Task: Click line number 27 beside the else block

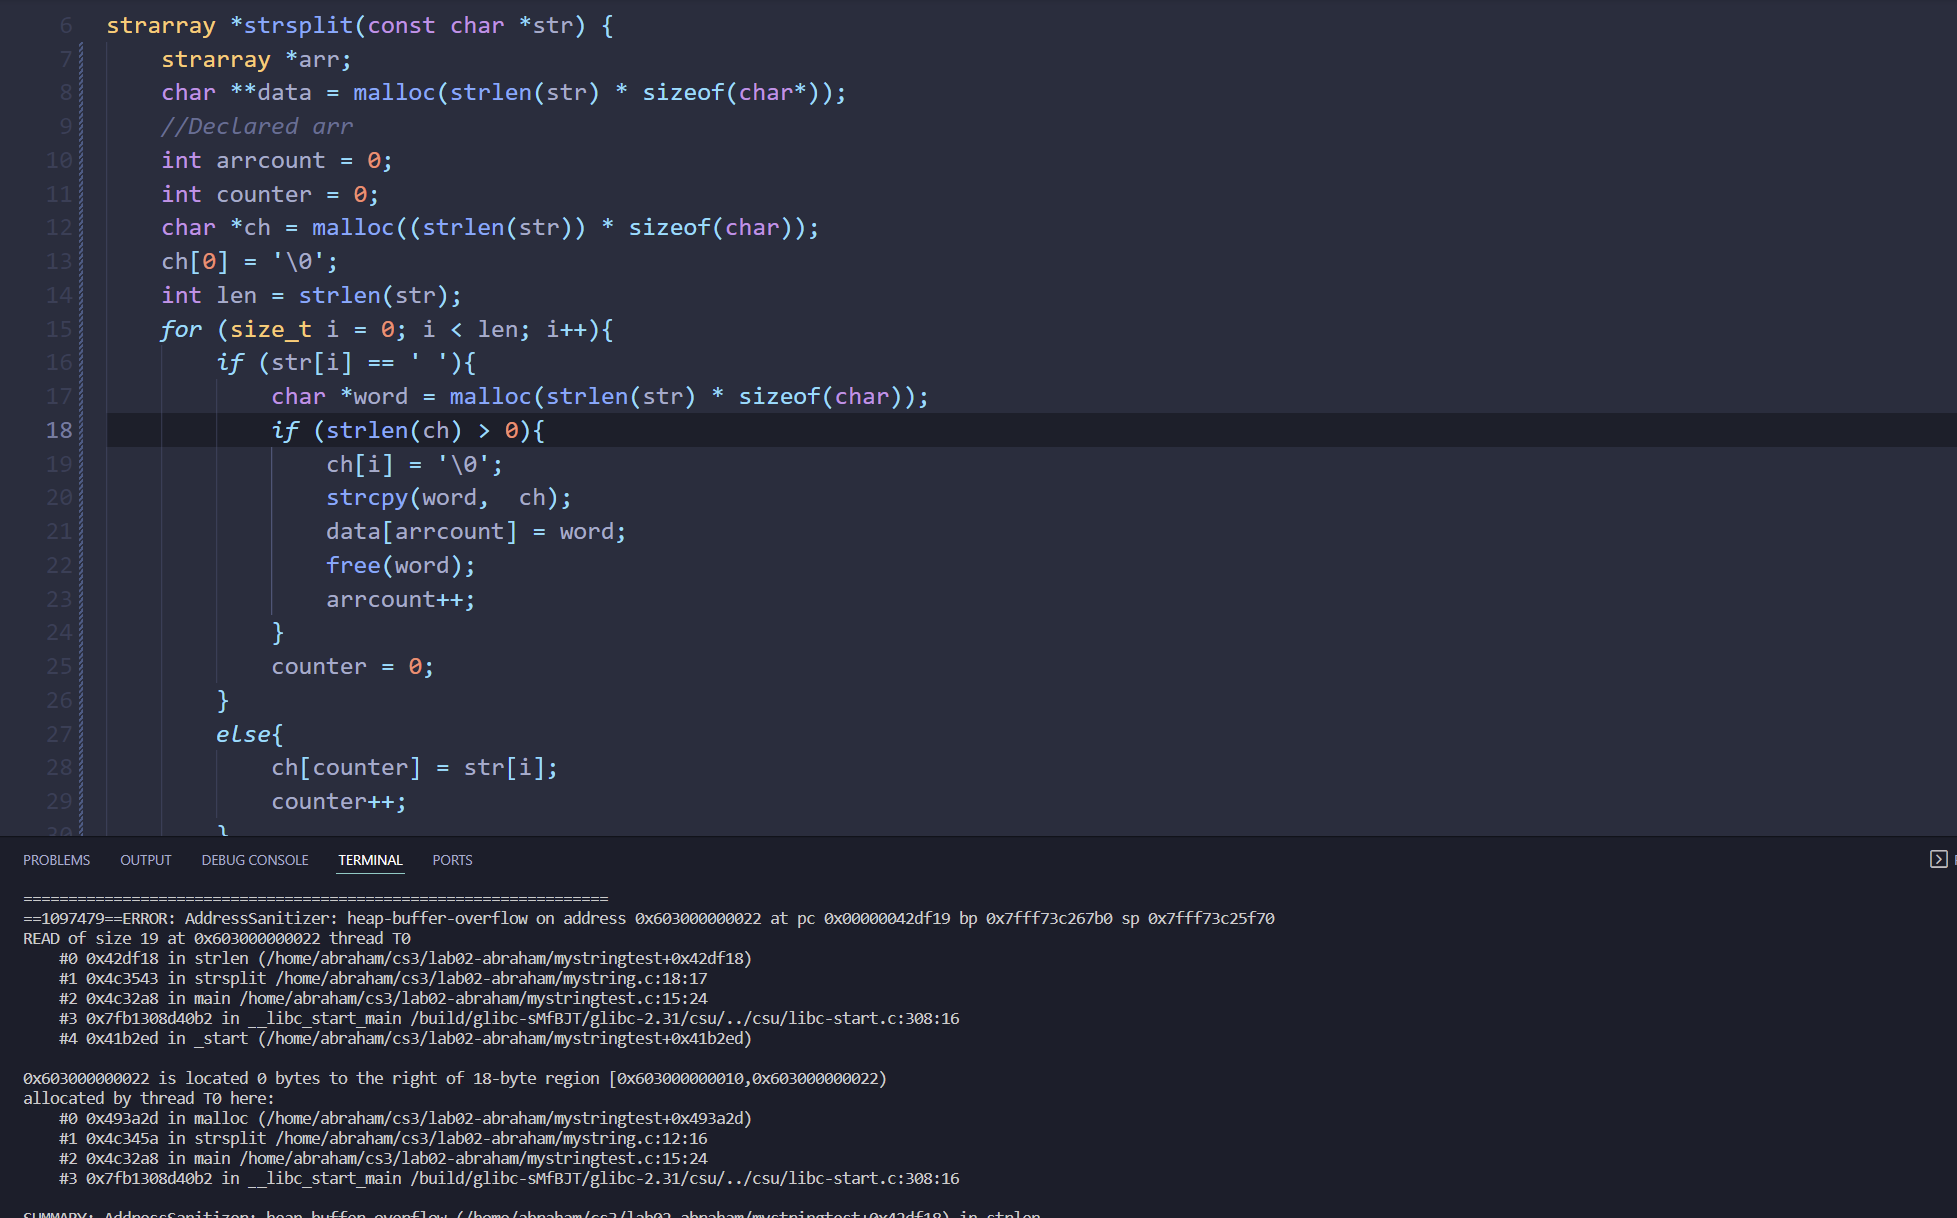Action: (59, 734)
